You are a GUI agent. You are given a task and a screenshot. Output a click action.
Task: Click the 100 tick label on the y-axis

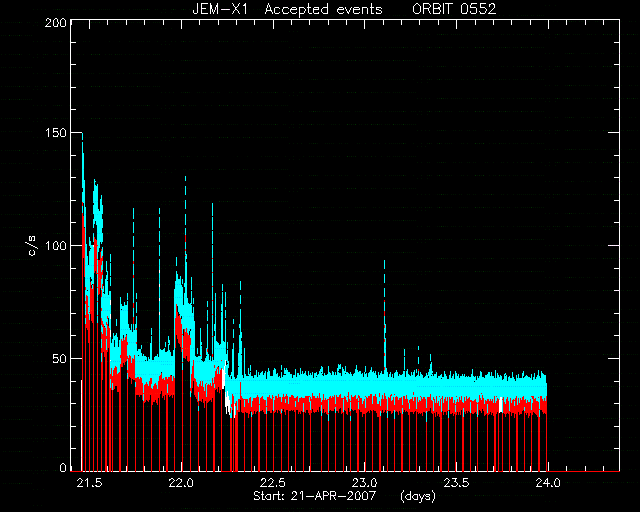[56, 245]
